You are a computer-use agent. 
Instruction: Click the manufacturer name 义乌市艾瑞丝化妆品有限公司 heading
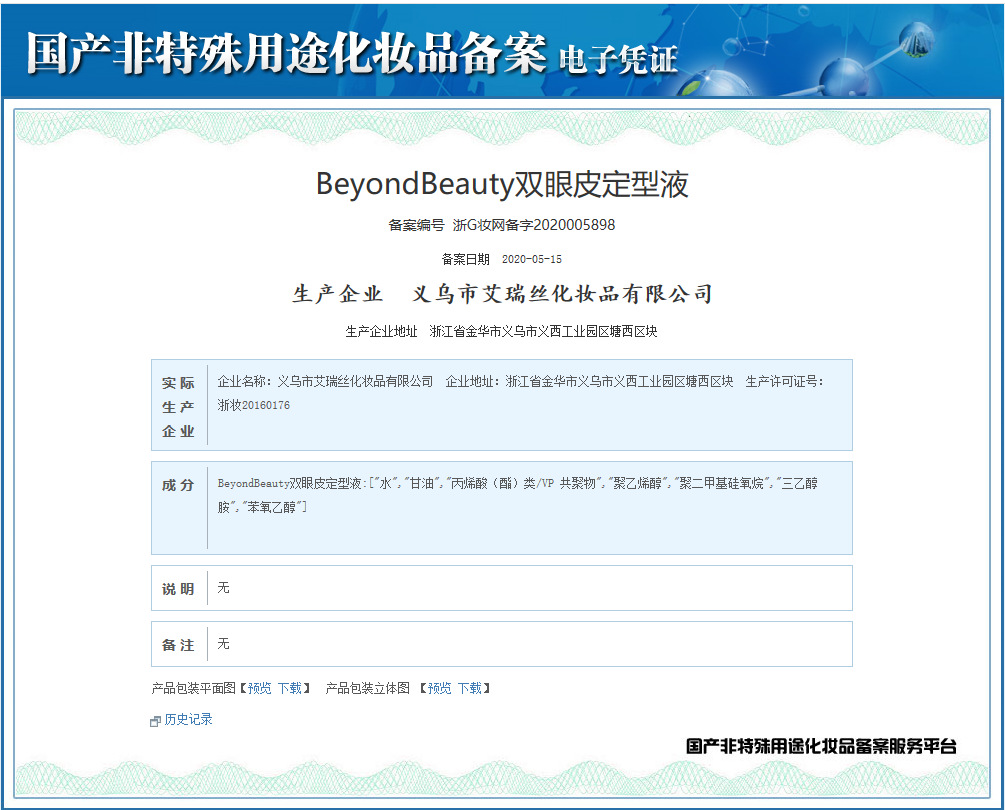pos(563,294)
